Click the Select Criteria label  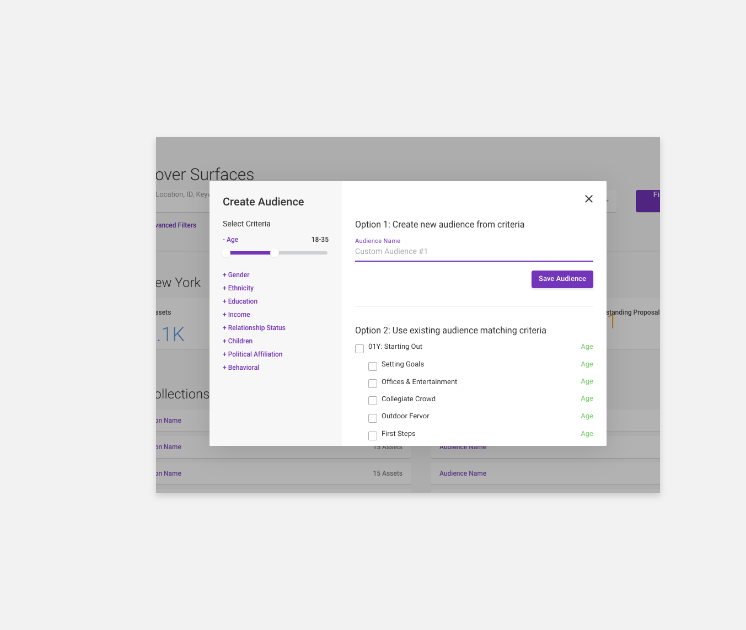(246, 224)
